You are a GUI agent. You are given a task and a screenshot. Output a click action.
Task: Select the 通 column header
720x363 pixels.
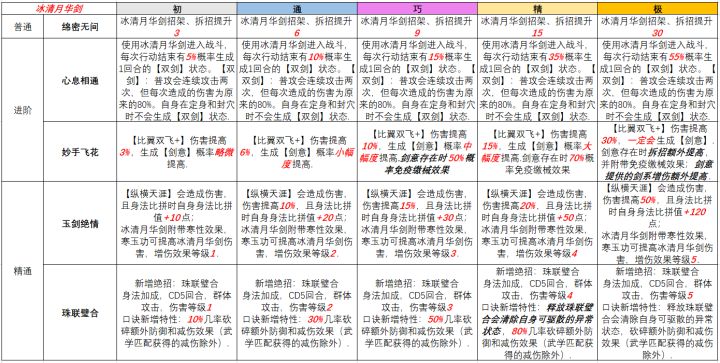click(x=297, y=8)
